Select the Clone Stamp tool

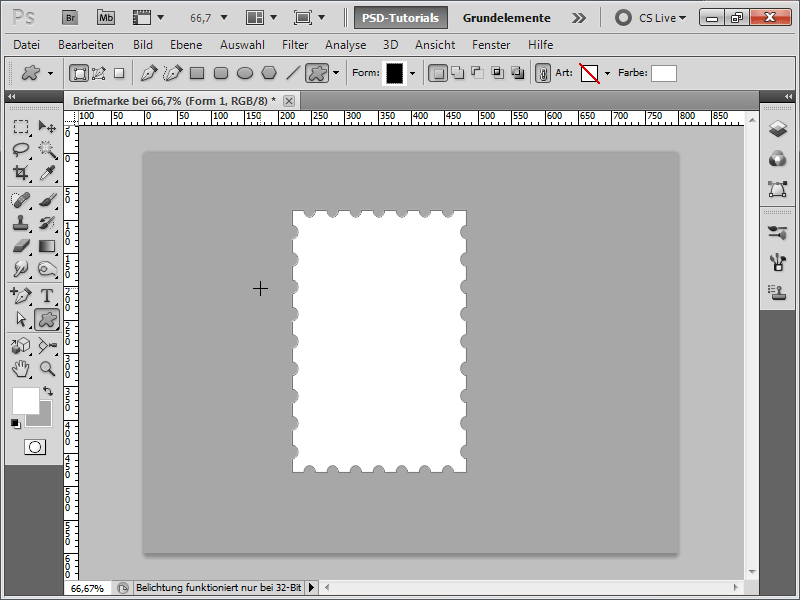tap(21, 223)
